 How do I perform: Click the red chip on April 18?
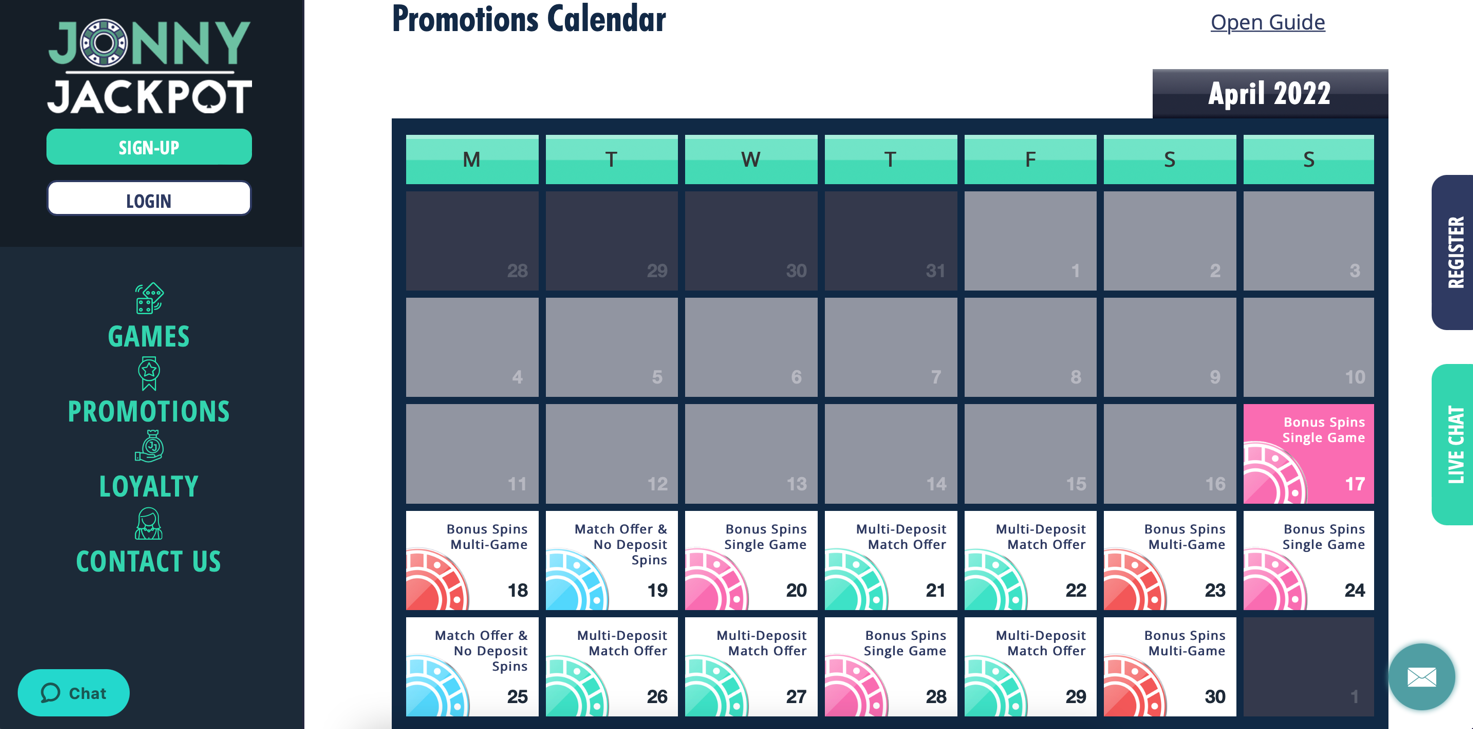tap(435, 583)
